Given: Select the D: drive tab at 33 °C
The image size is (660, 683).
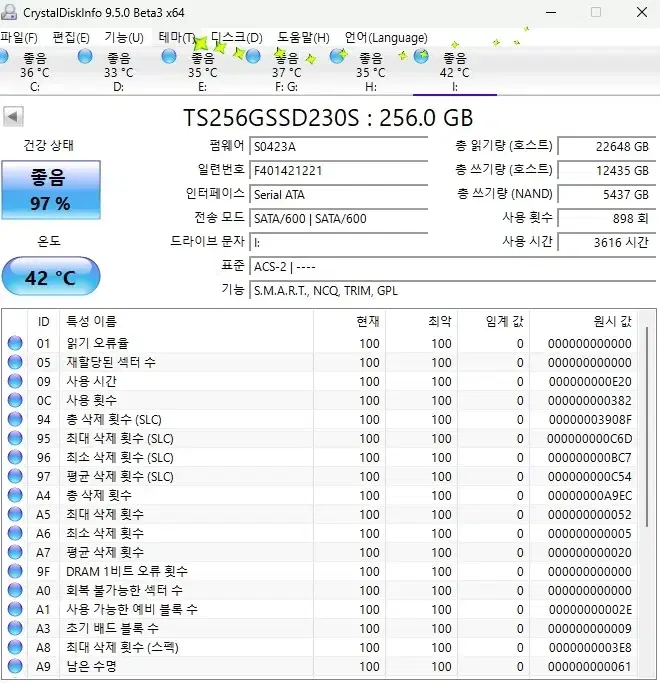Looking at the screenshot, I should [x=118, y=71].
